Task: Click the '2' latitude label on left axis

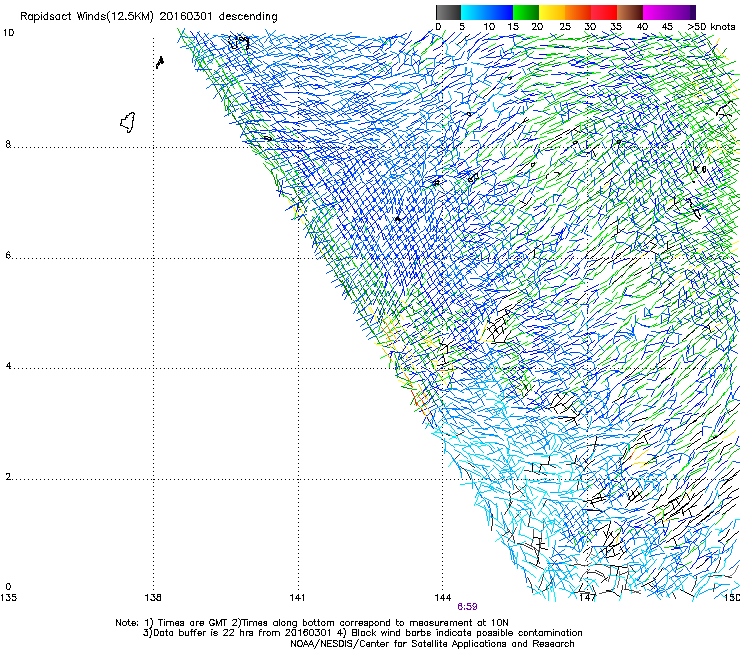Action: [x=8, y=477]
